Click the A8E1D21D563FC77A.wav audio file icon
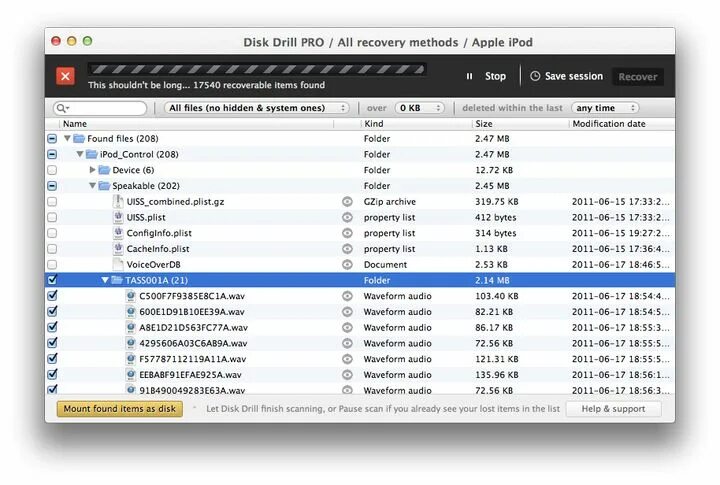 pyautogui.click(x=131, y=327)
